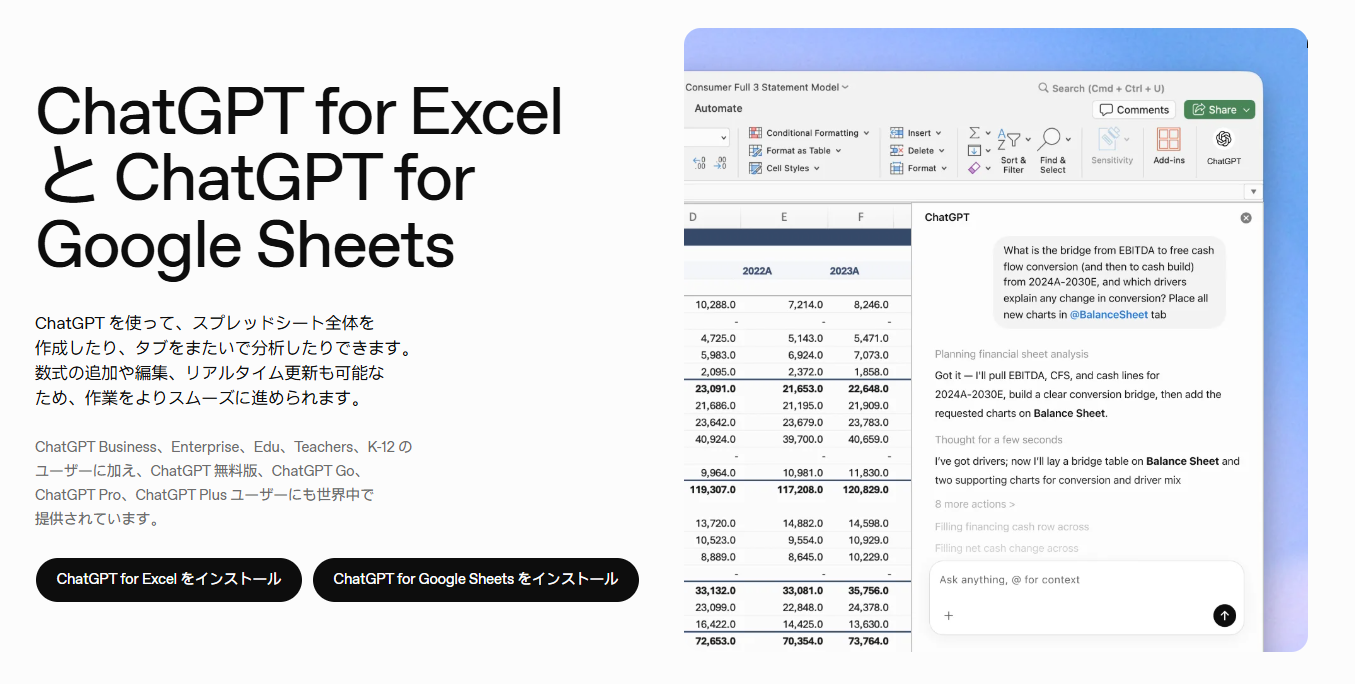This screenshot has width=1355, height=684.
Task: Click the Conditional Formatting icon
Action: click(756, 133)
